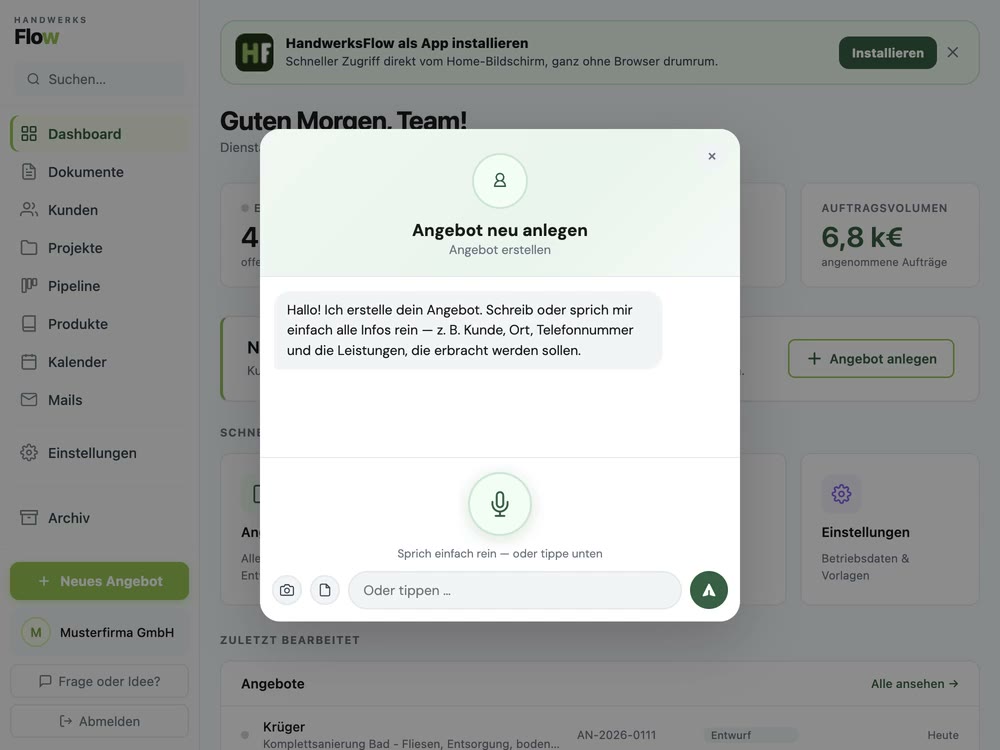
Task: Click the HF app logo in banner
Action: (254, 52)
